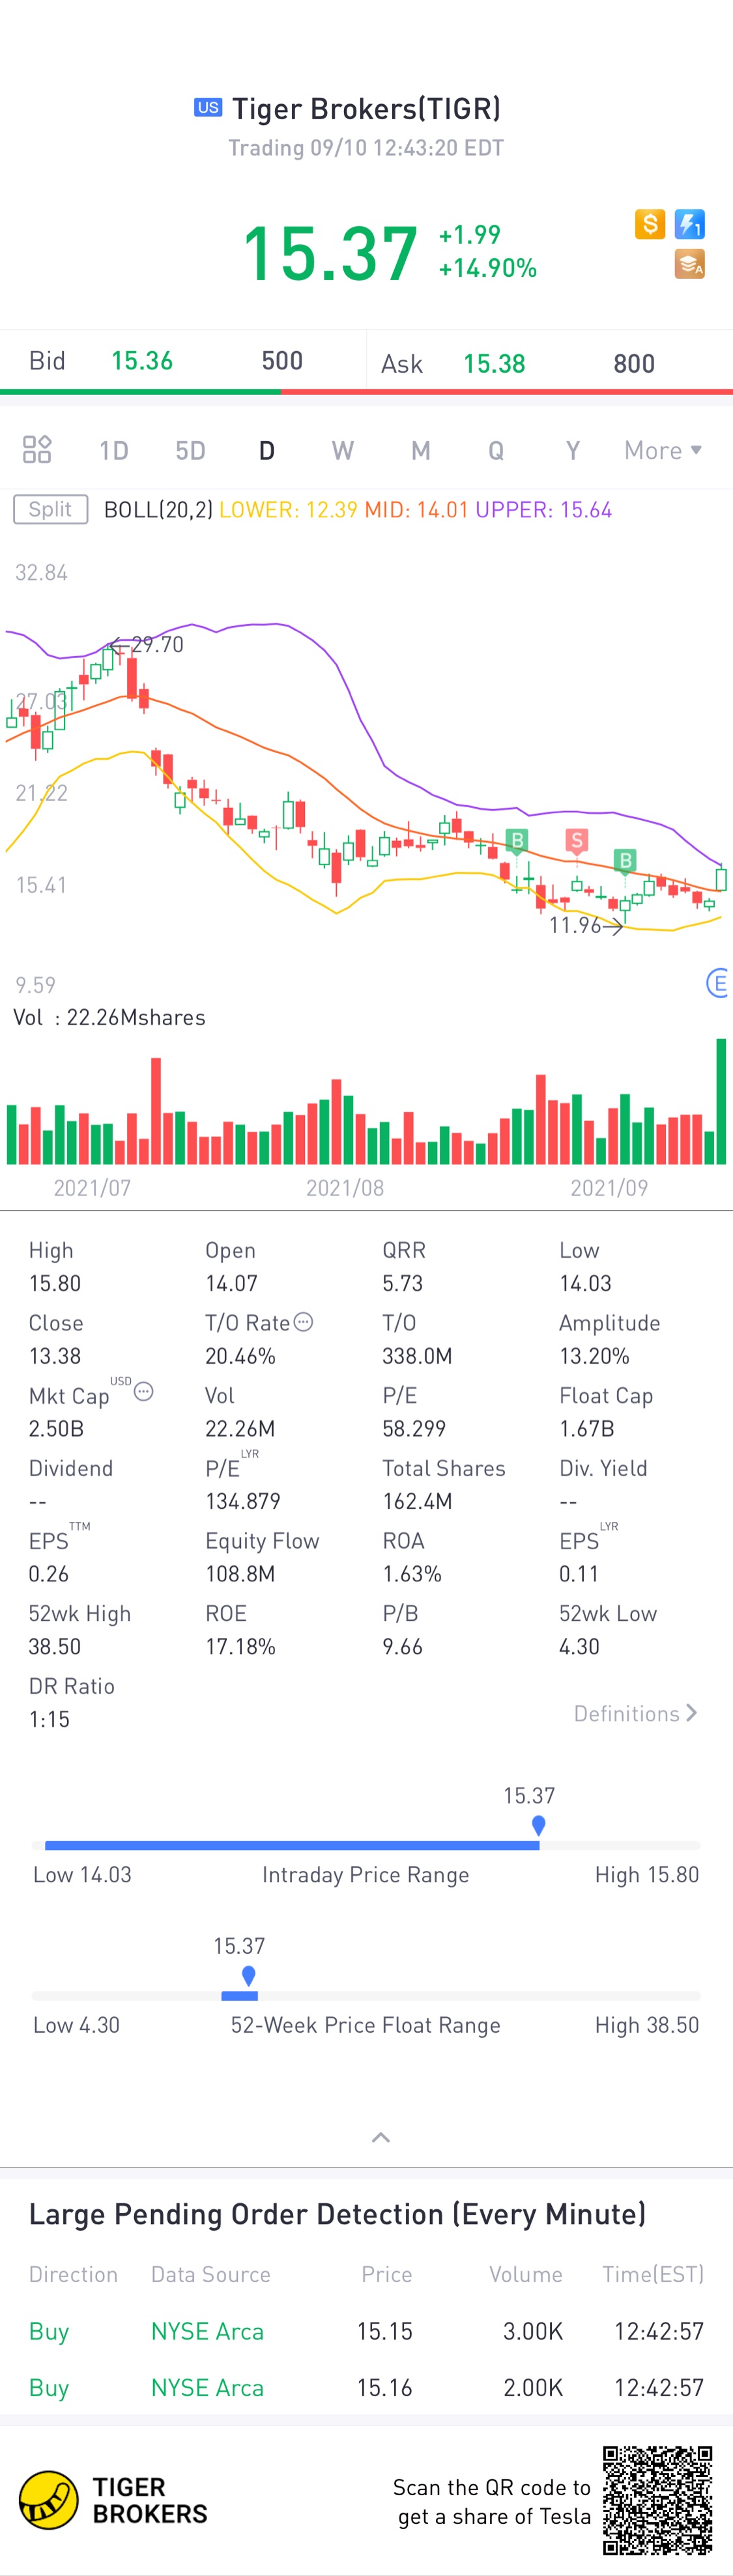Image resolution: width=733 pixels, height=2576 pixels.
Task: Tap the Intraday Price Range marker
Action: coord(539,1825)
